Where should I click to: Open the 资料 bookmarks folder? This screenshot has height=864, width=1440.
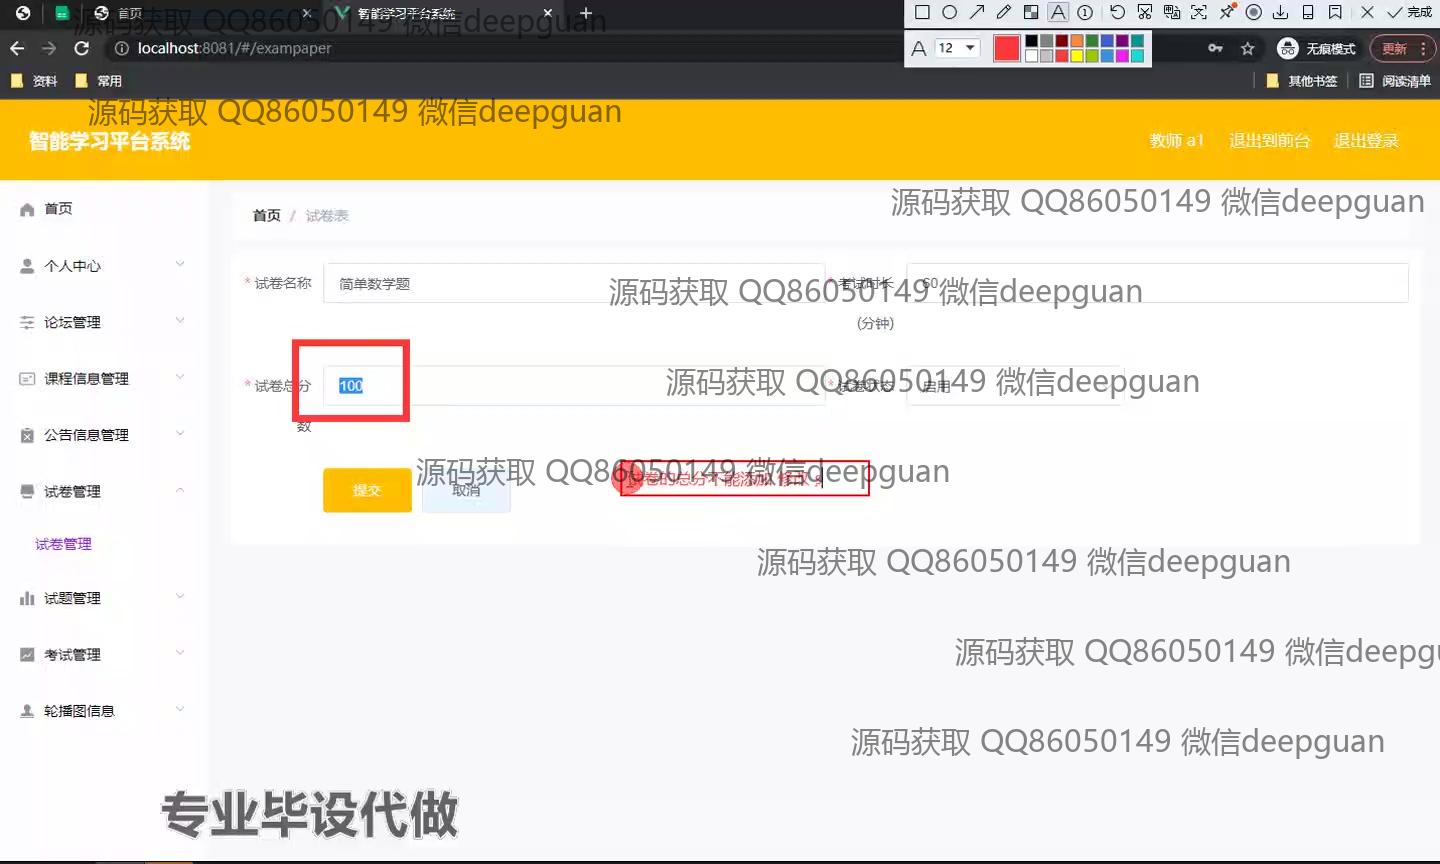(34, 81)
